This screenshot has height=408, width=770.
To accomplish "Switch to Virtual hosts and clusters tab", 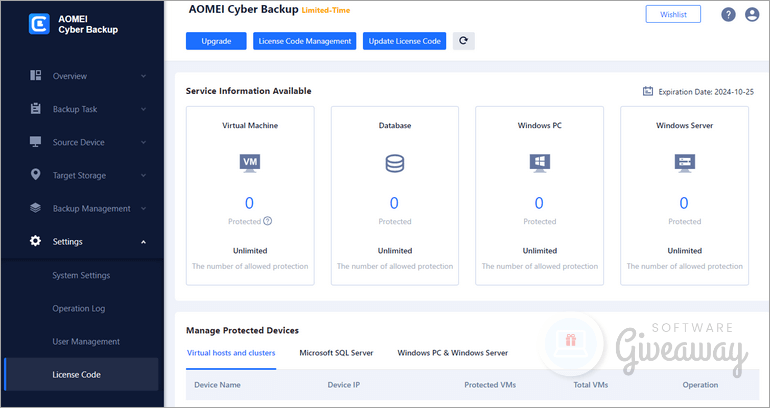I will click(231, 353).
